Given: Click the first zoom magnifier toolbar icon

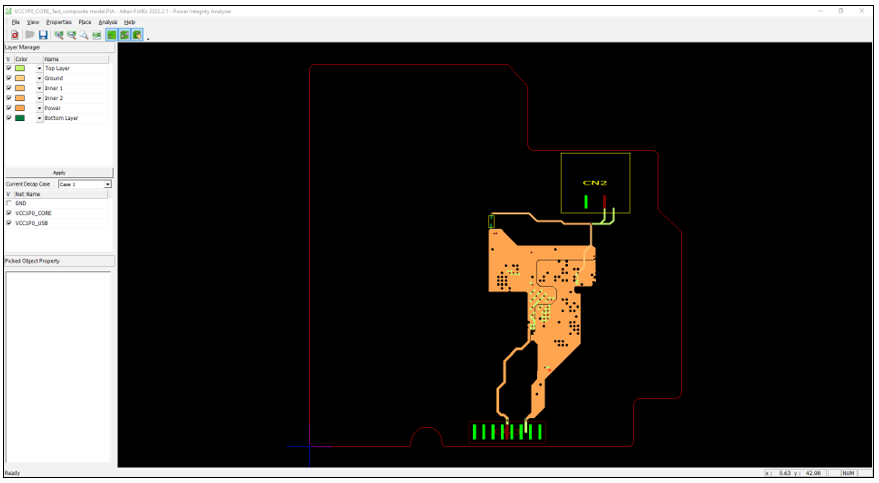Looking at the screenshot, I should pos(59,35).
